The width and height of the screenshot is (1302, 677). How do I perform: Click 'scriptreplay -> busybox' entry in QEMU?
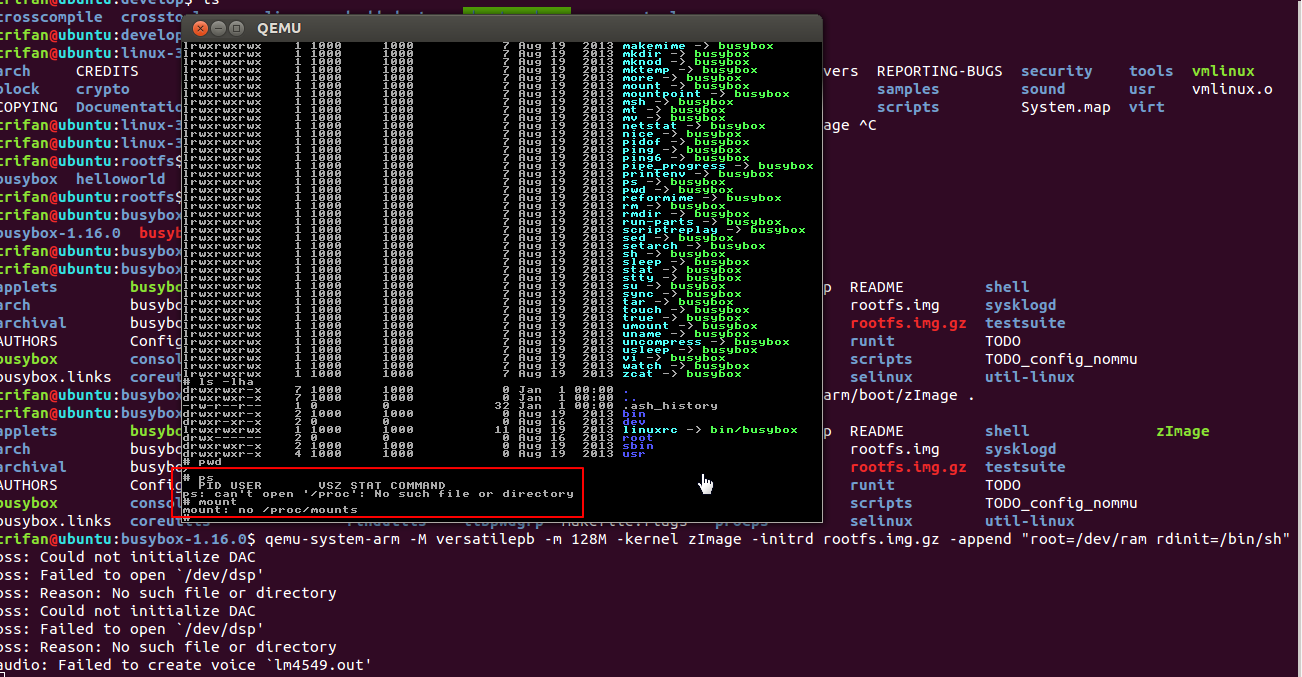pyautogui.click(x=713, y=230)
